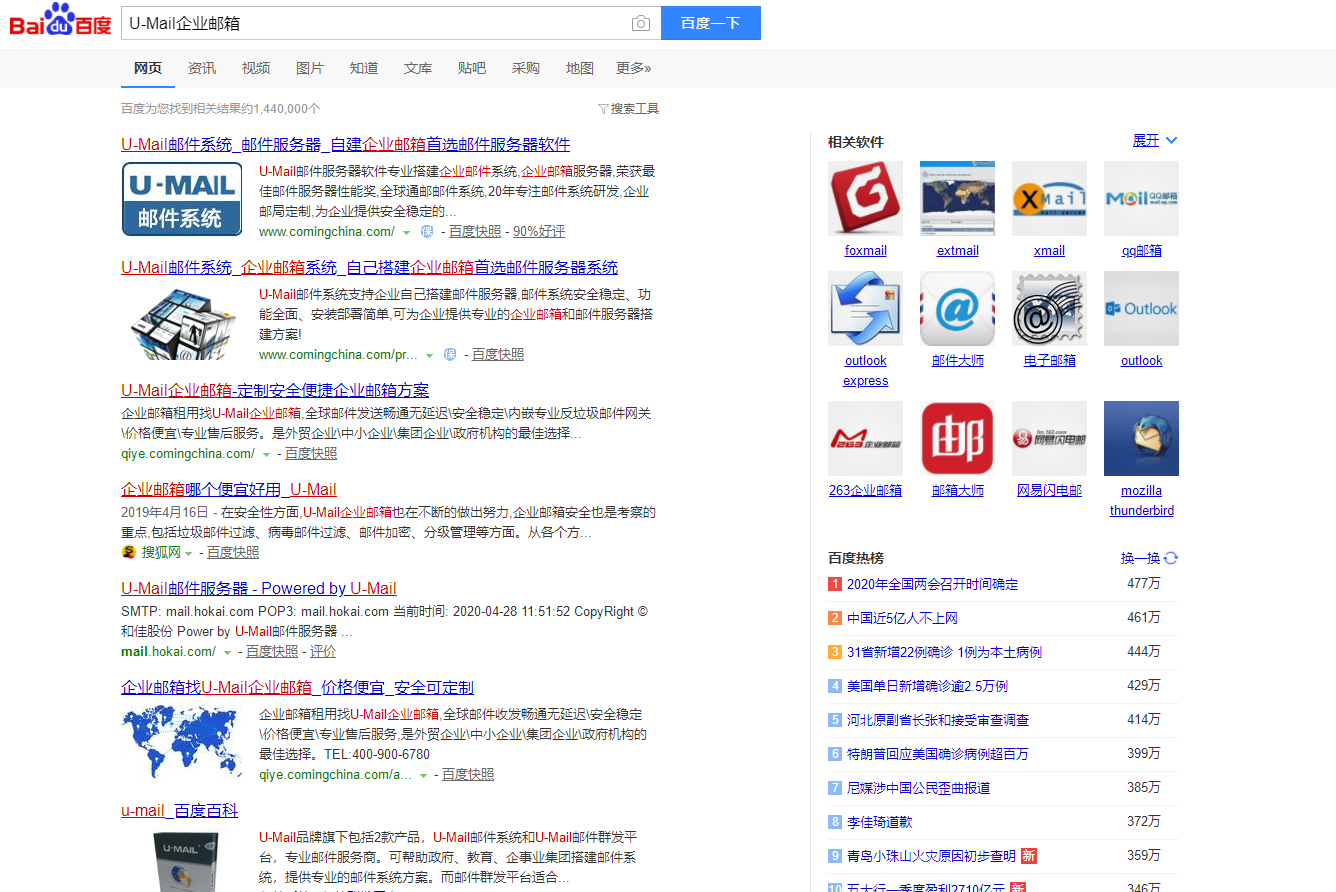Open hot topic 青岛小珠山火灾原因初步查明
1336x892 pixels.
point(931,856)
